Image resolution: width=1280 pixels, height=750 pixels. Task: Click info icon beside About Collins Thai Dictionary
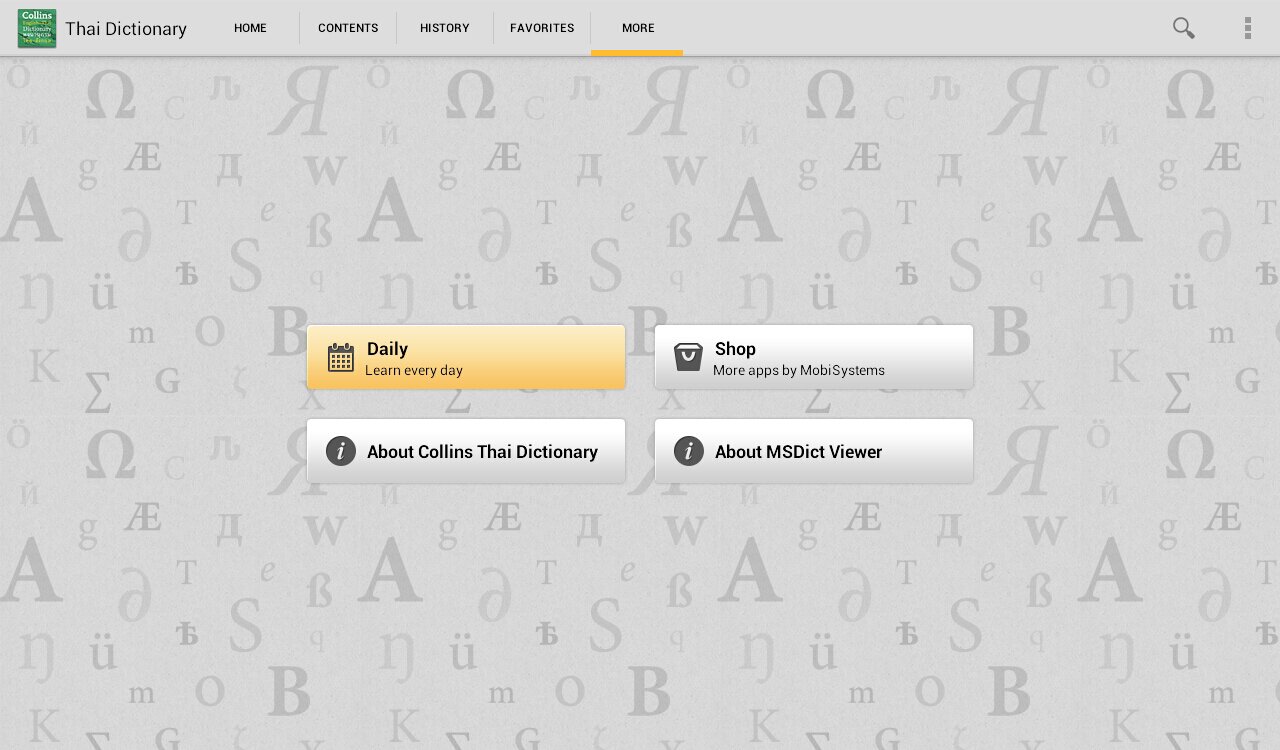point(341,451)
